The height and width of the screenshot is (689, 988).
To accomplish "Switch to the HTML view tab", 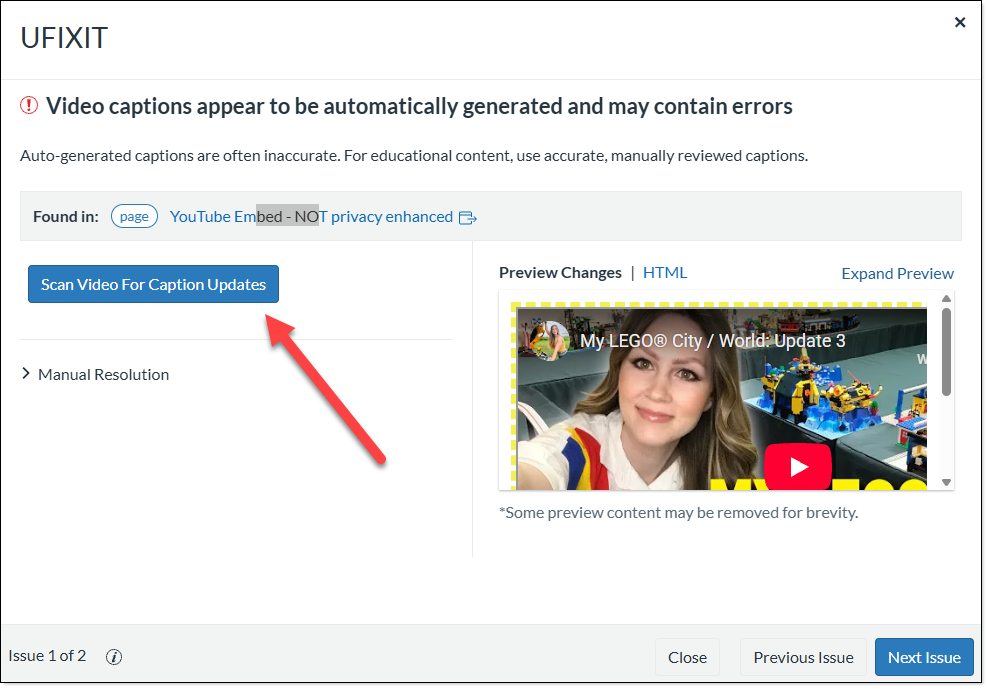I will tap(665, 272).
